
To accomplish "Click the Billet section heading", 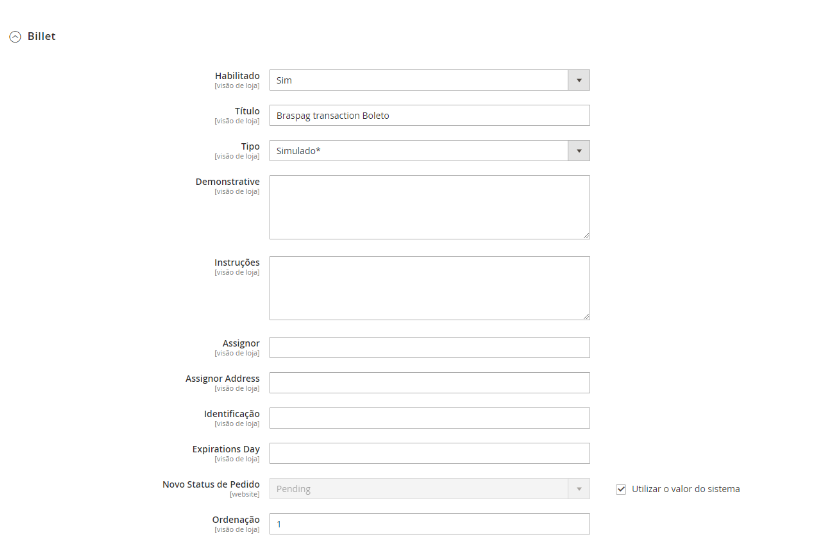I will pos(41,37).
